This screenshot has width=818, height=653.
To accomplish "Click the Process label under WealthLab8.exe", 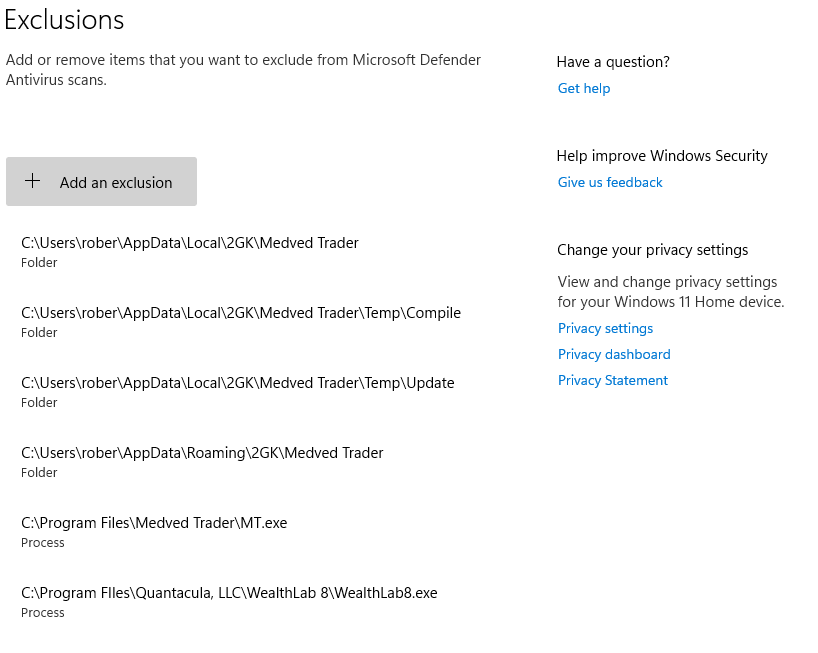I will (x=43, y=613).
